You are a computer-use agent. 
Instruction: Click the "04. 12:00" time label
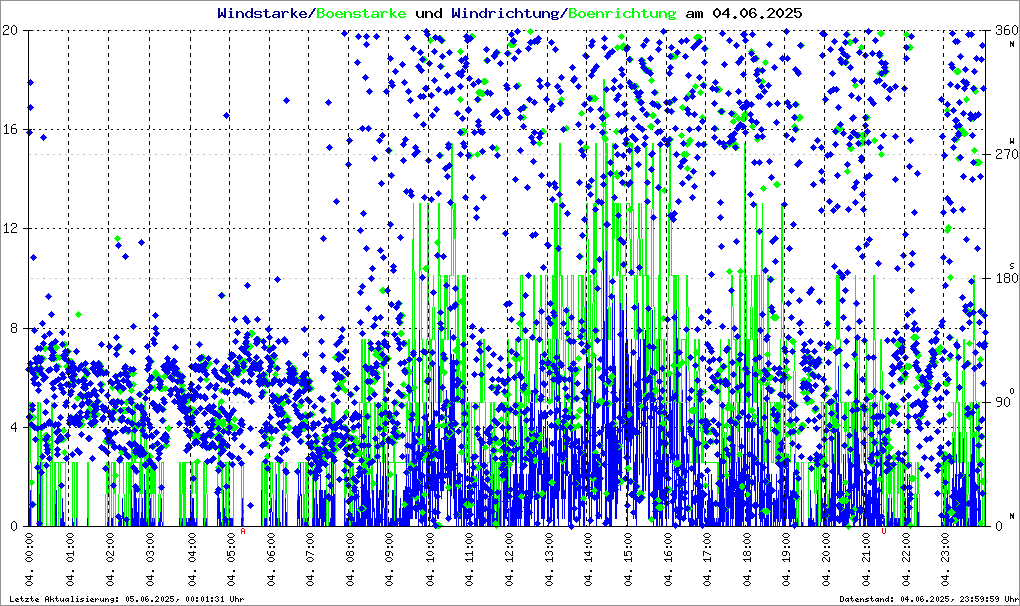pos(509,560)
